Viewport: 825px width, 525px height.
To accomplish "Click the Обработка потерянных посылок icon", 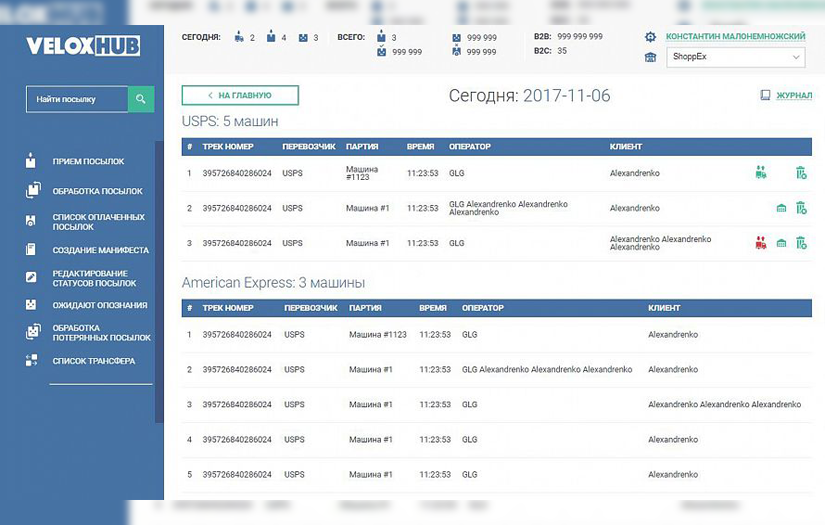I will 33,332.
